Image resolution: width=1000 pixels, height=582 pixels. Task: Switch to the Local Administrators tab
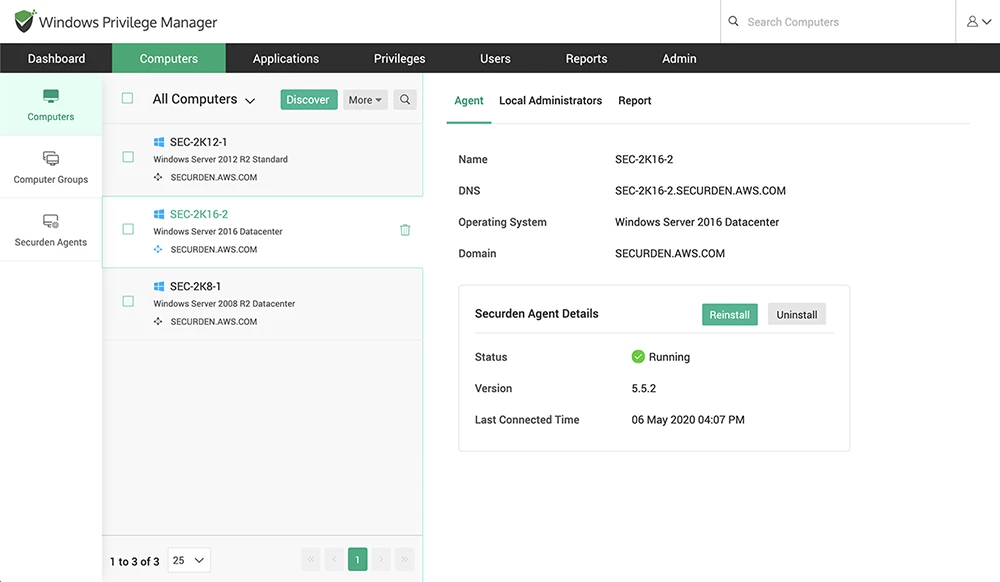(x=550, y=101)
